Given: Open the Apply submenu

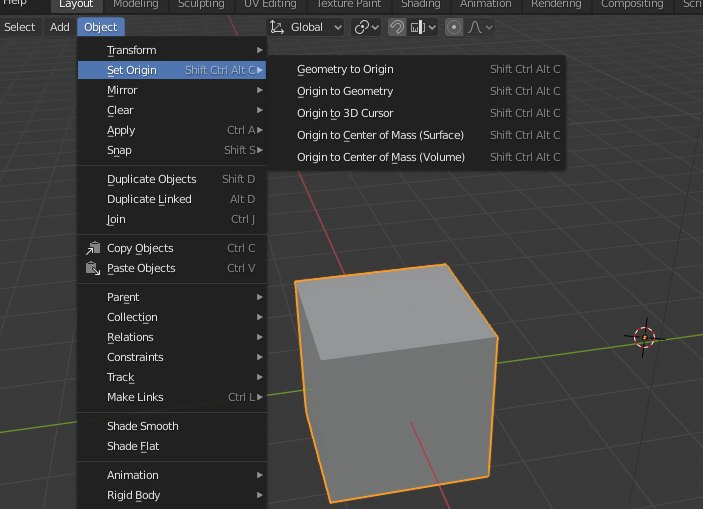Looking at the screenshot, I should pos(172,130).
